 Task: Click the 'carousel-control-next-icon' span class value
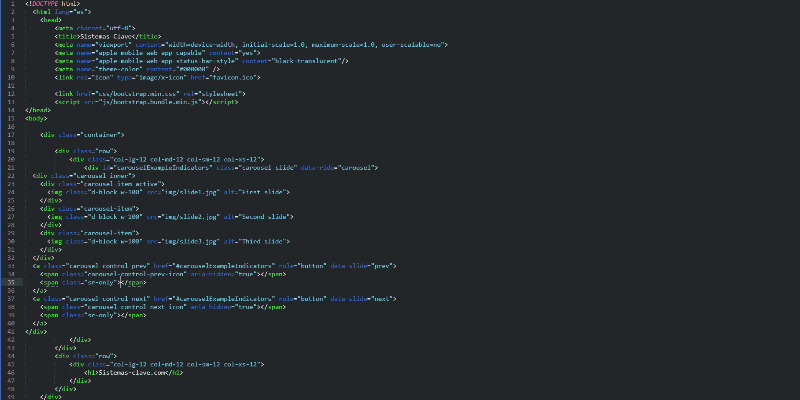tap(134, 307)
